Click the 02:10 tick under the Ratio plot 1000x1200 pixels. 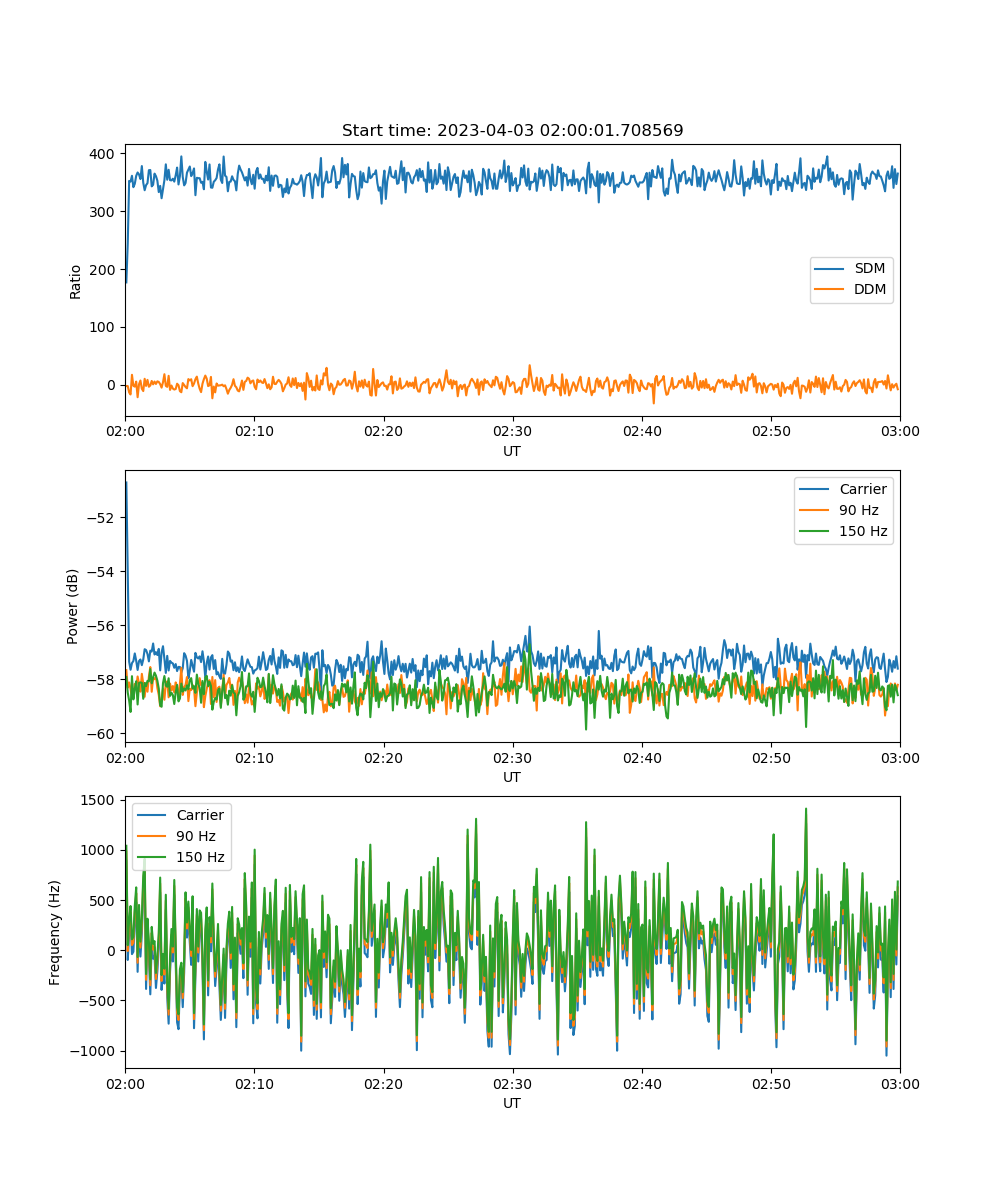click(x=254, y=431)
